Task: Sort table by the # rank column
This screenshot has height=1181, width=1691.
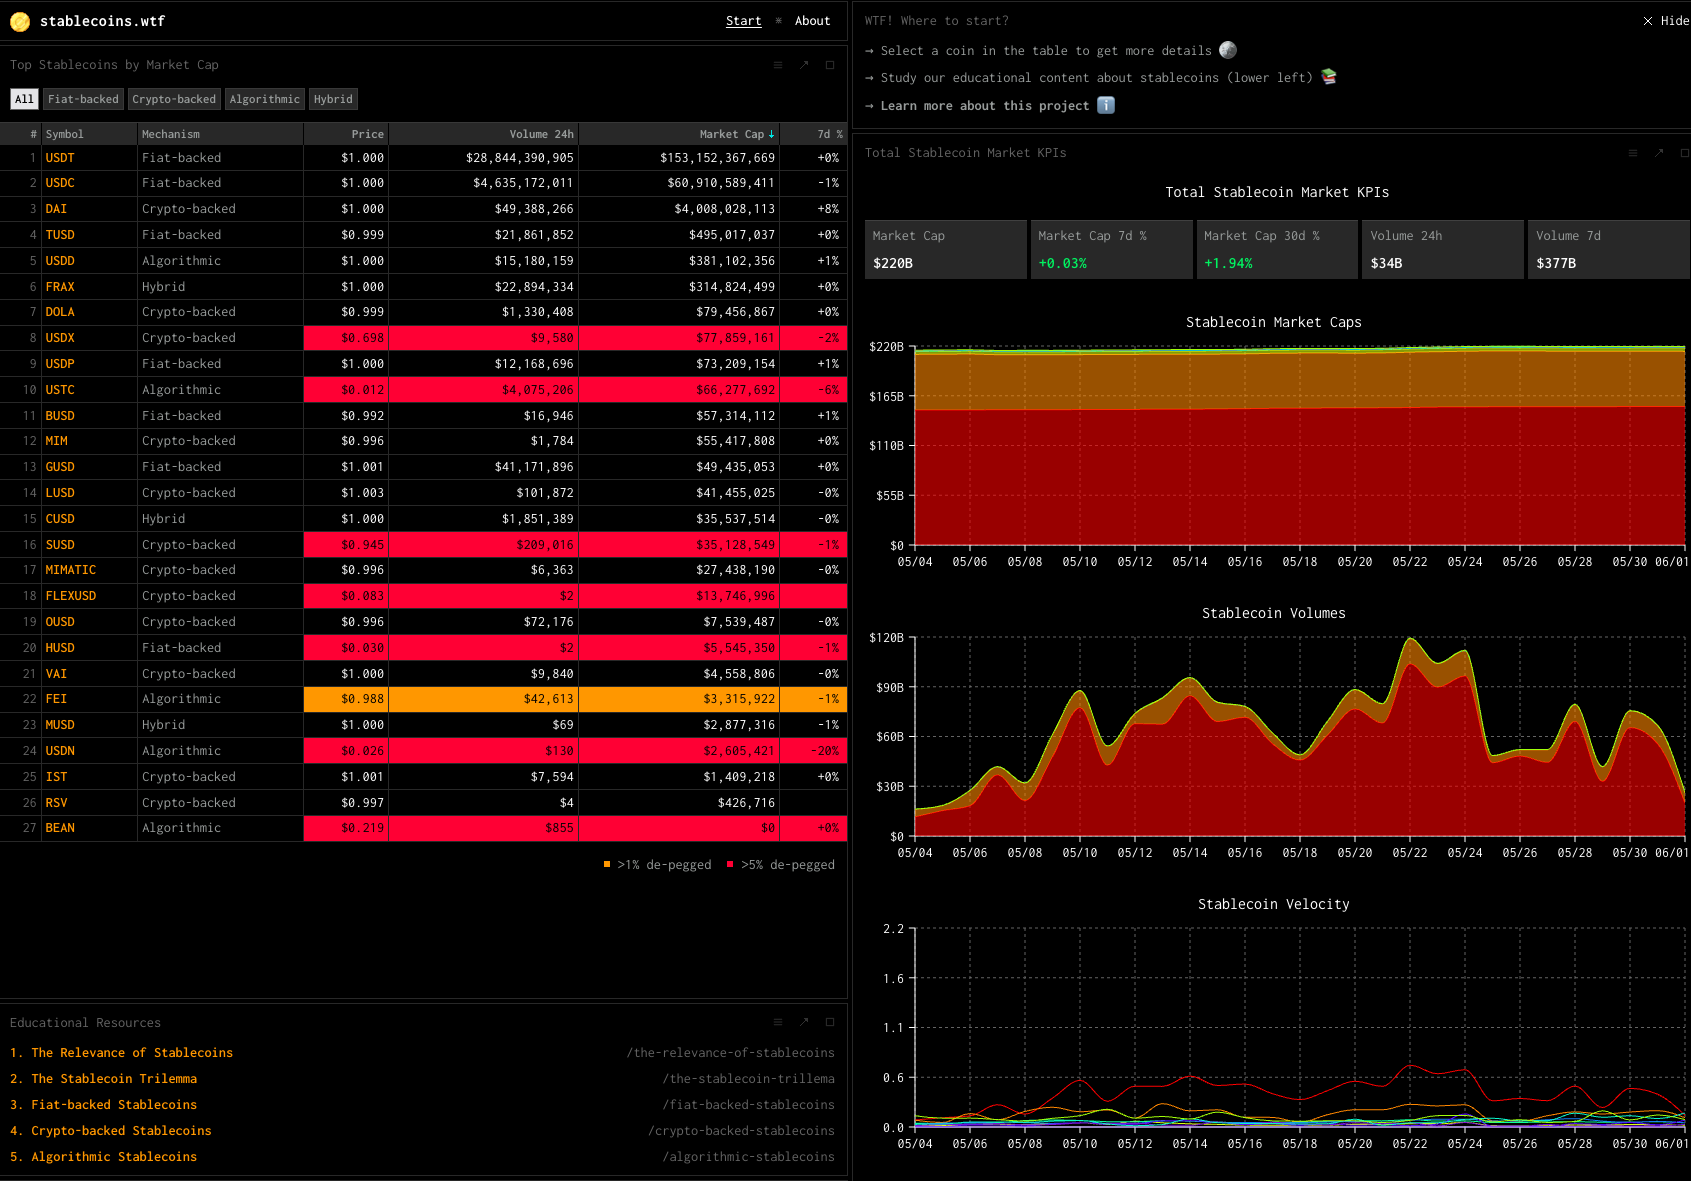Action: point(34,134)
